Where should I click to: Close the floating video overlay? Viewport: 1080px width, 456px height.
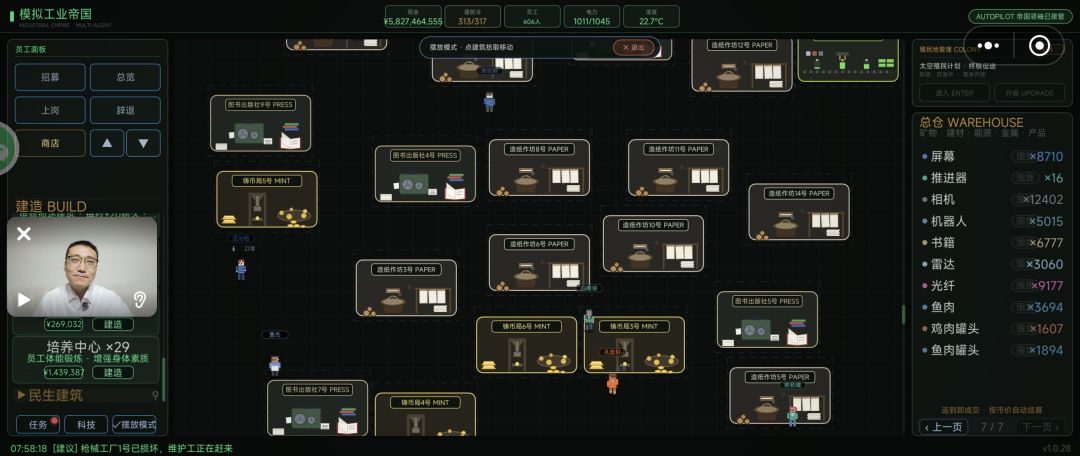[23, 234]
